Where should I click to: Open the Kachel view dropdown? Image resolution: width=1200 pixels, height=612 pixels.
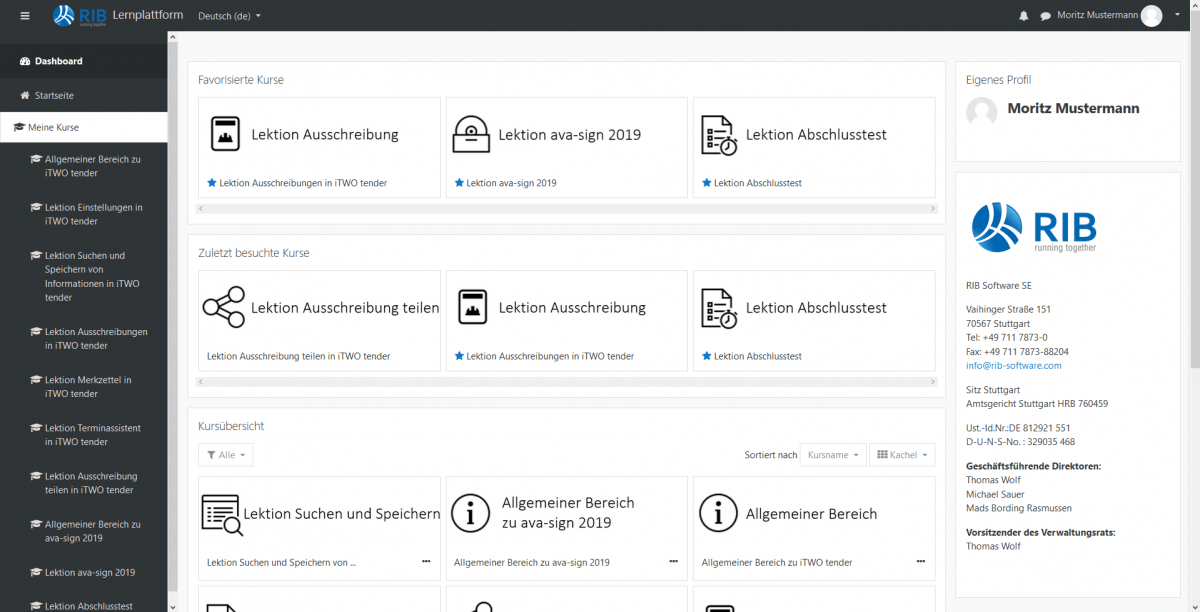[901, 455]
